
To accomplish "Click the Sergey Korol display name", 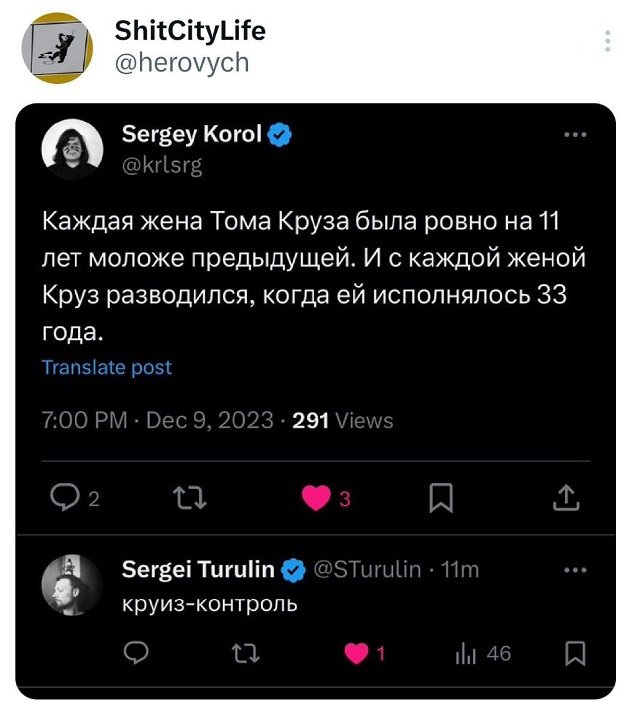I will pos(191,134).
